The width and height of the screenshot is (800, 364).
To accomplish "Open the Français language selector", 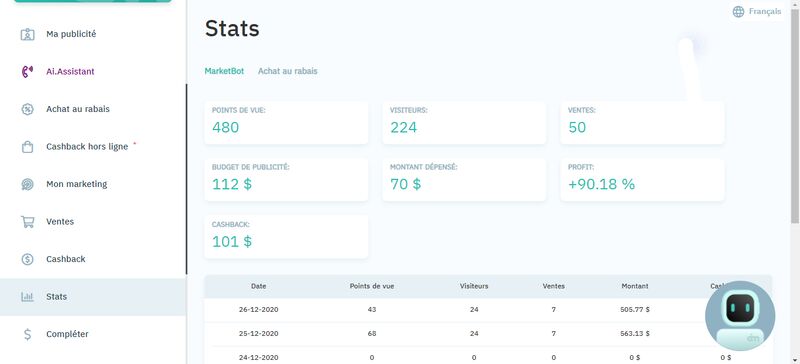I will coord(757,12).
